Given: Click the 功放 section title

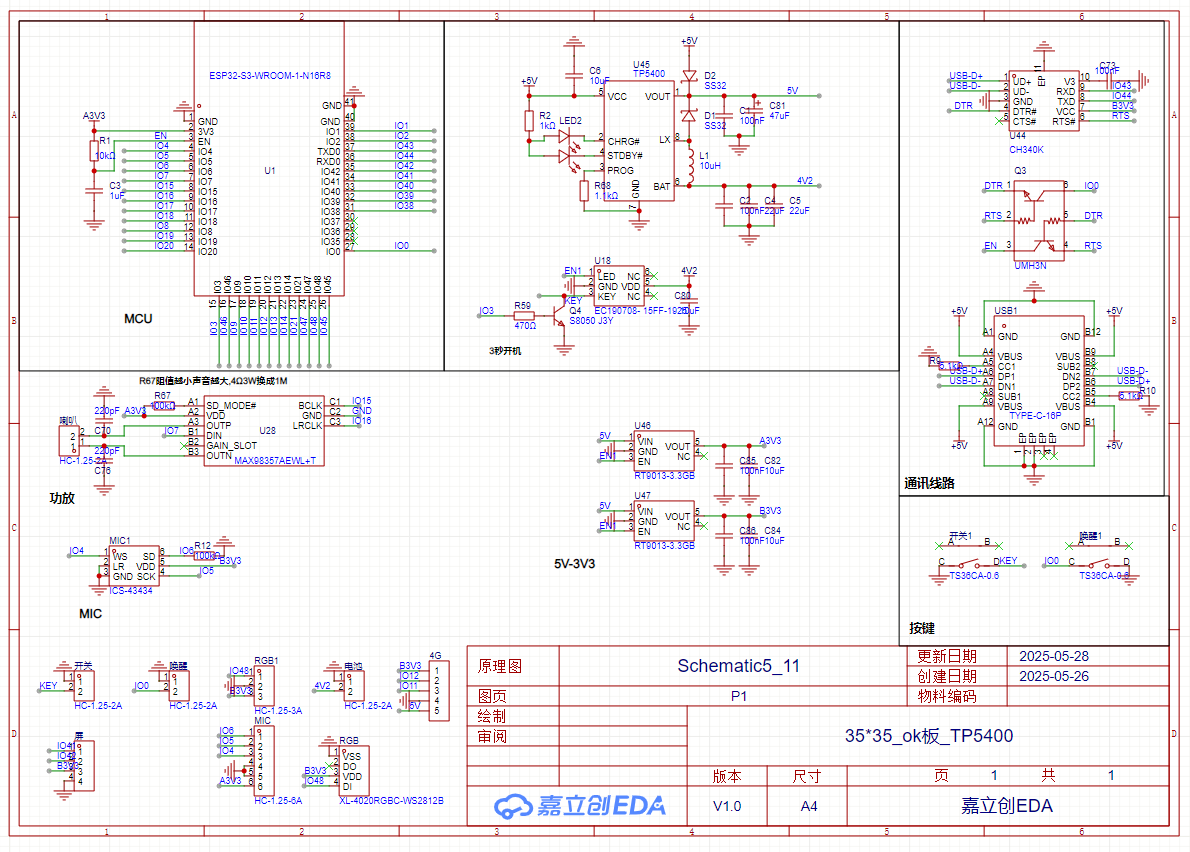Looking at the screenshot, I should 62,498.
